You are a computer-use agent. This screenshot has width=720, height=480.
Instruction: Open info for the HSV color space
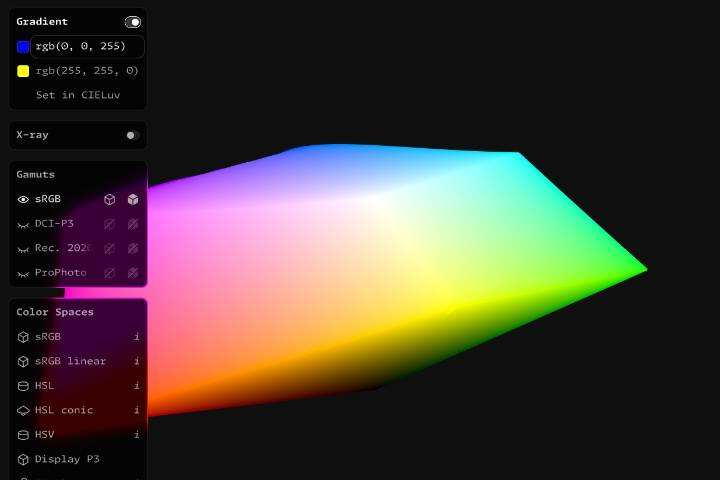136,435
